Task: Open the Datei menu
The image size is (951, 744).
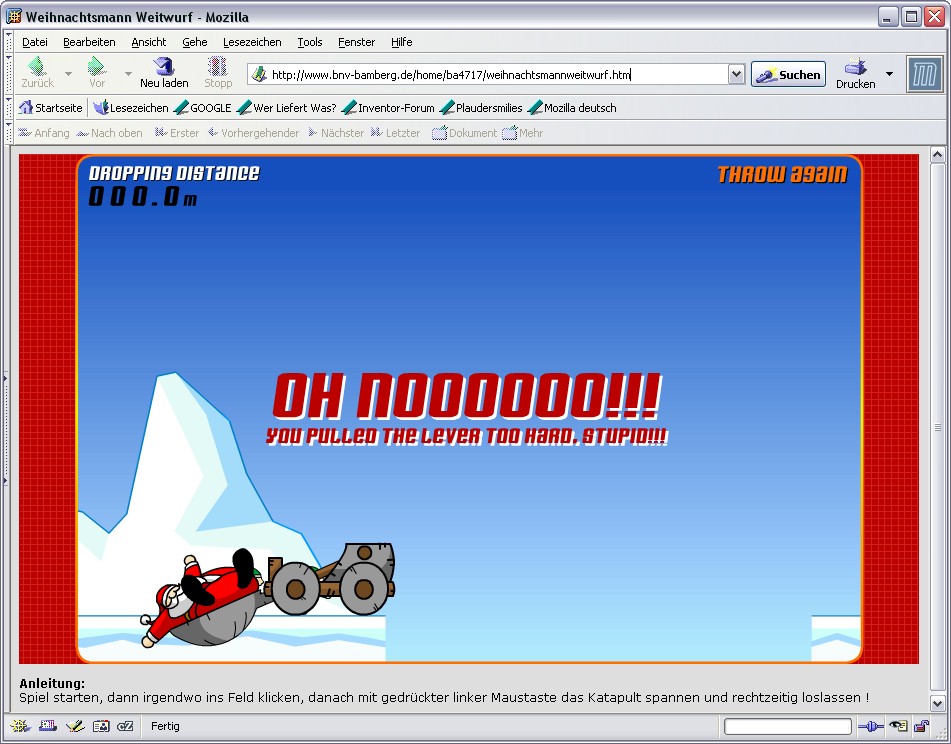Action: click(x=35, y=42)
